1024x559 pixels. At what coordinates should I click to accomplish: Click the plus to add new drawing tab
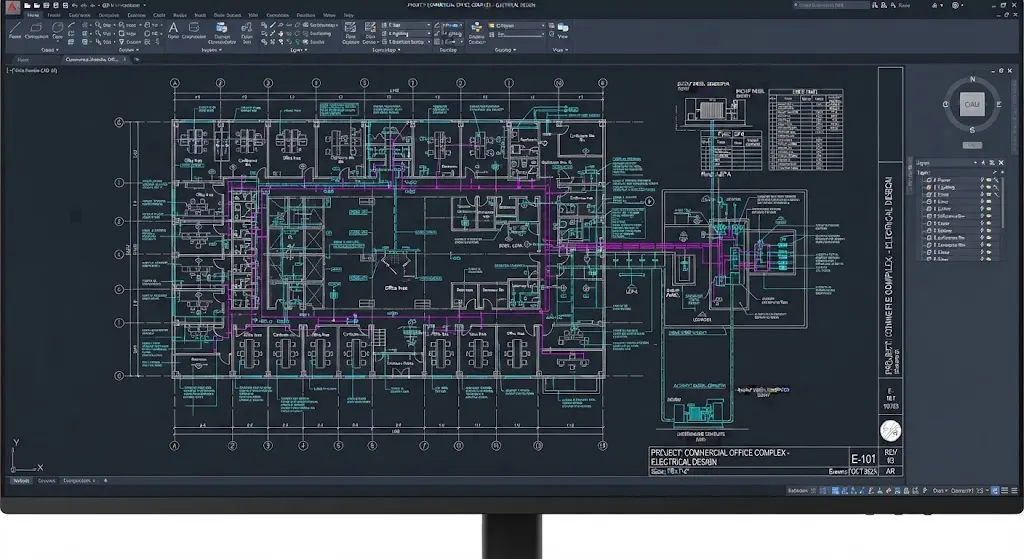[136, 59]
